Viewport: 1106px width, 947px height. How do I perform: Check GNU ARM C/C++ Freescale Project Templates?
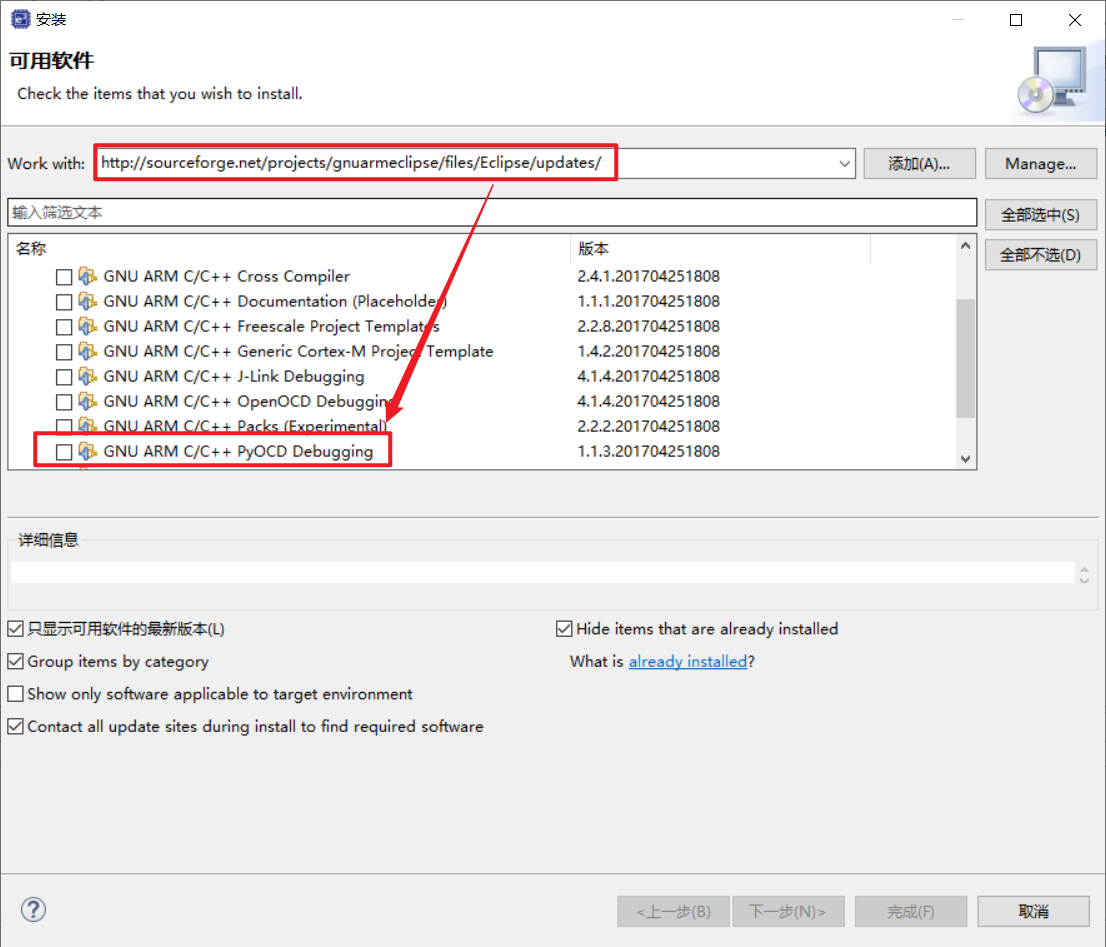coord(64,326)
